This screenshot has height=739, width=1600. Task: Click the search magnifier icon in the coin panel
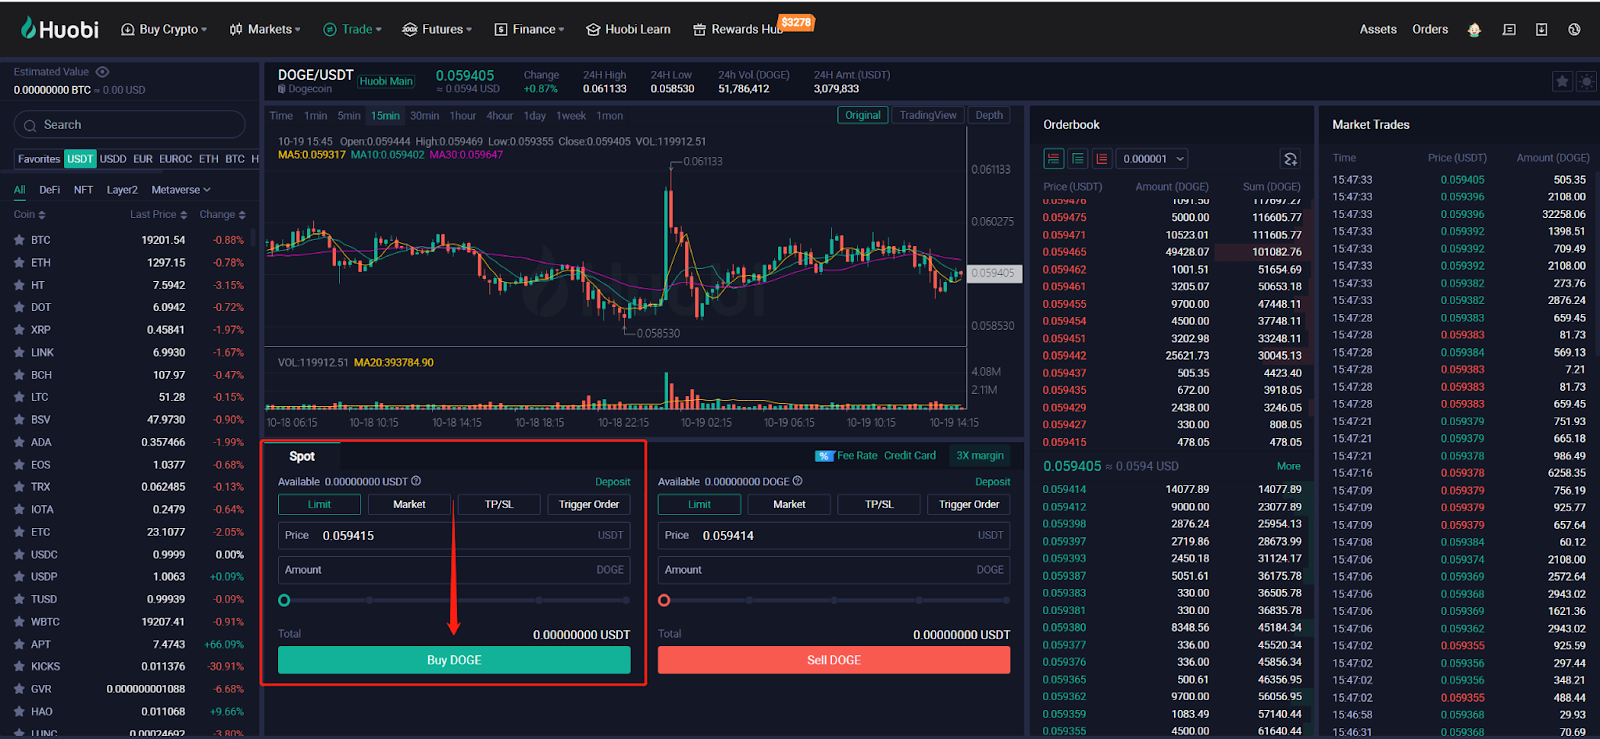(31, 125)
